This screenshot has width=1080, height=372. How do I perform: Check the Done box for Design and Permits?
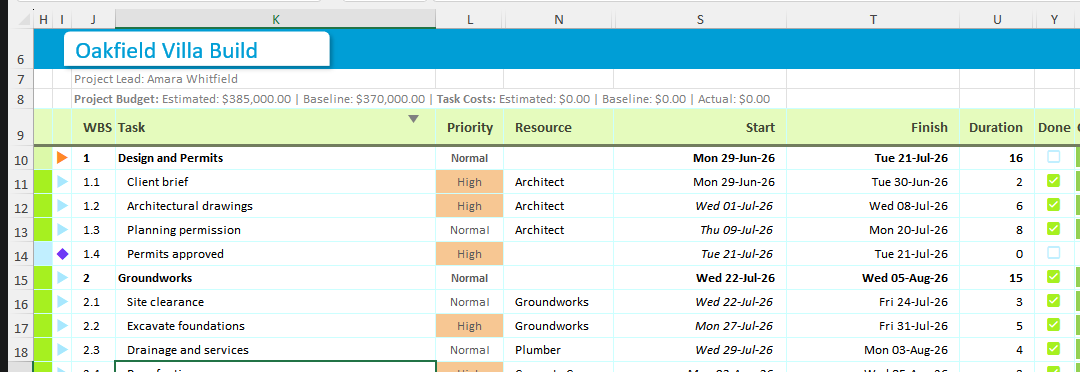point(1053,157)
